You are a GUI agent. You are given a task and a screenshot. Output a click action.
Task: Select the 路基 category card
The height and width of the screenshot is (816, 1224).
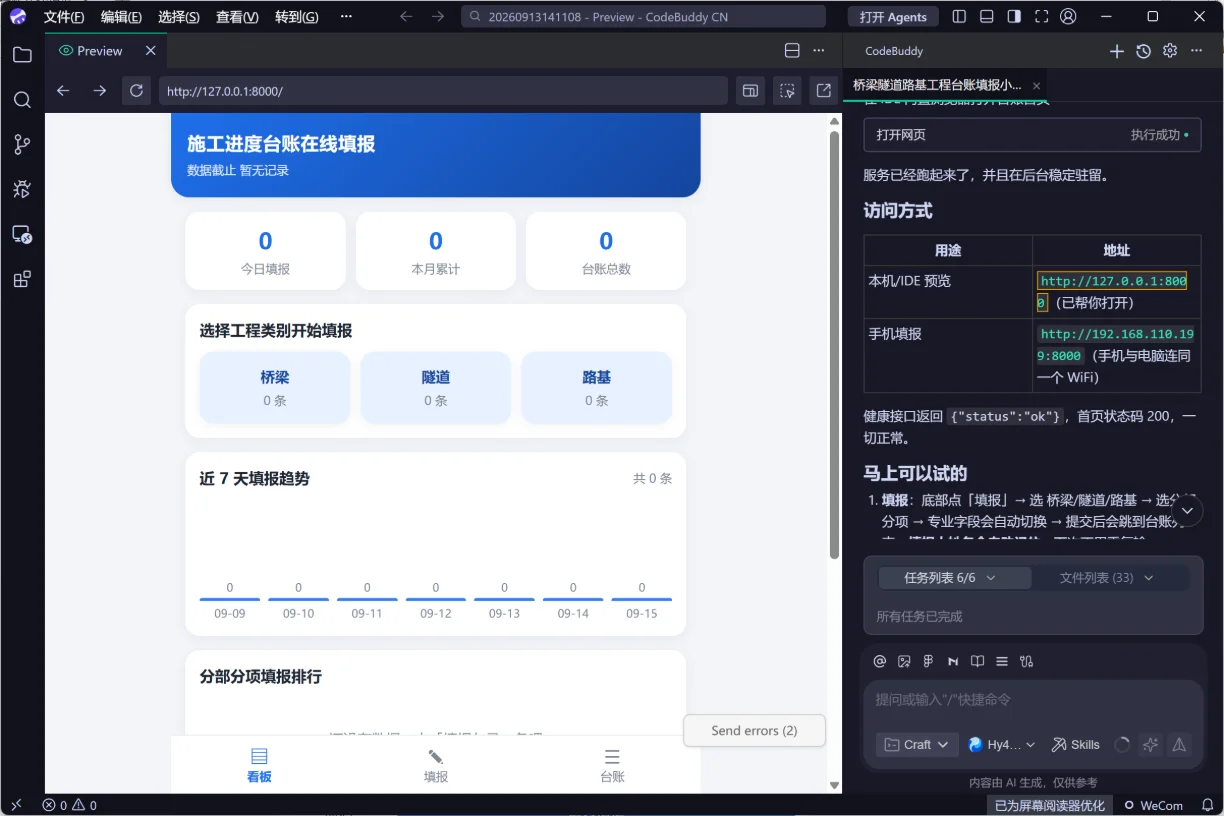pyautogui.click(x=597, y=388)
